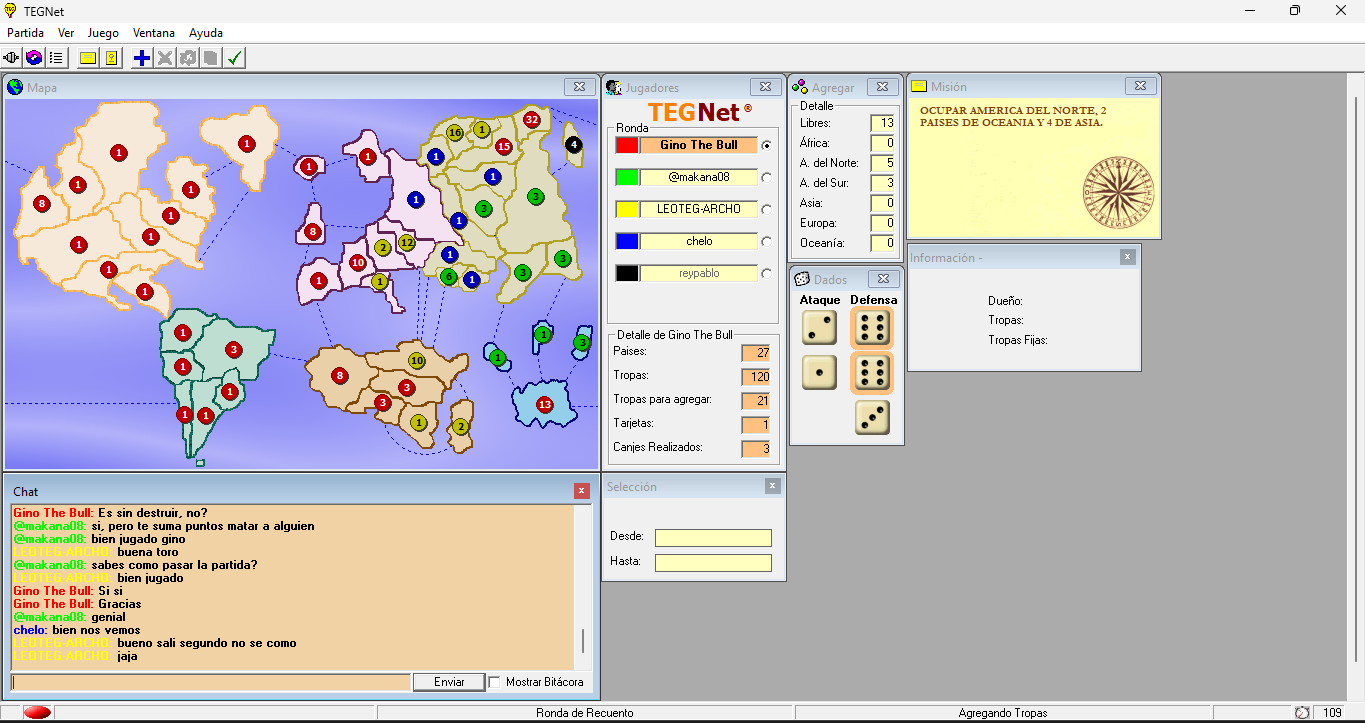This screenshot has width=1365, height=723.
Task: Select the chelo player radio button
Action: [767, 241]
